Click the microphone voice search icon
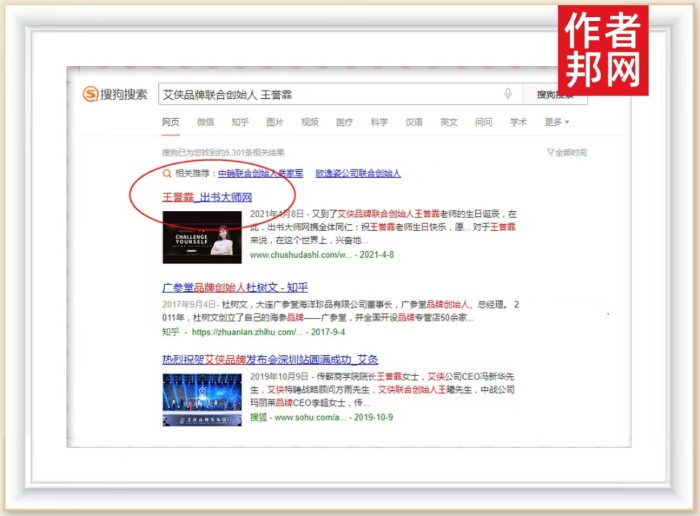The height and width of the screenshot is (516, 700). tap(508, 94)
